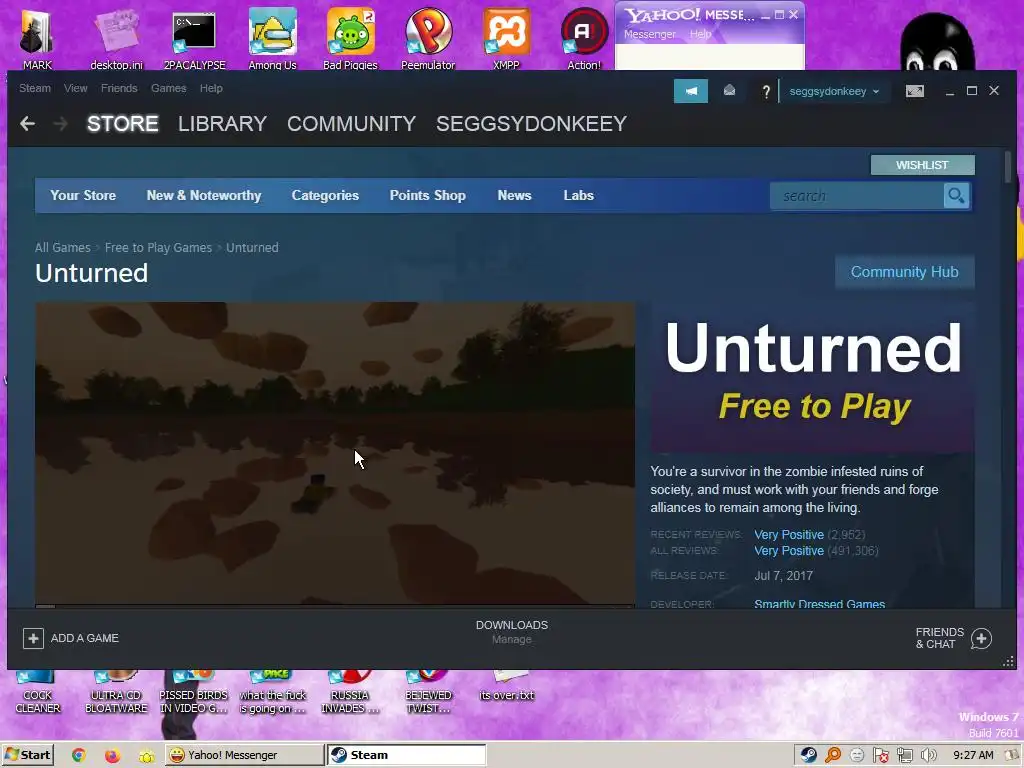Open DOWNLOADS Manage at bottom bar

click(512, 632)
